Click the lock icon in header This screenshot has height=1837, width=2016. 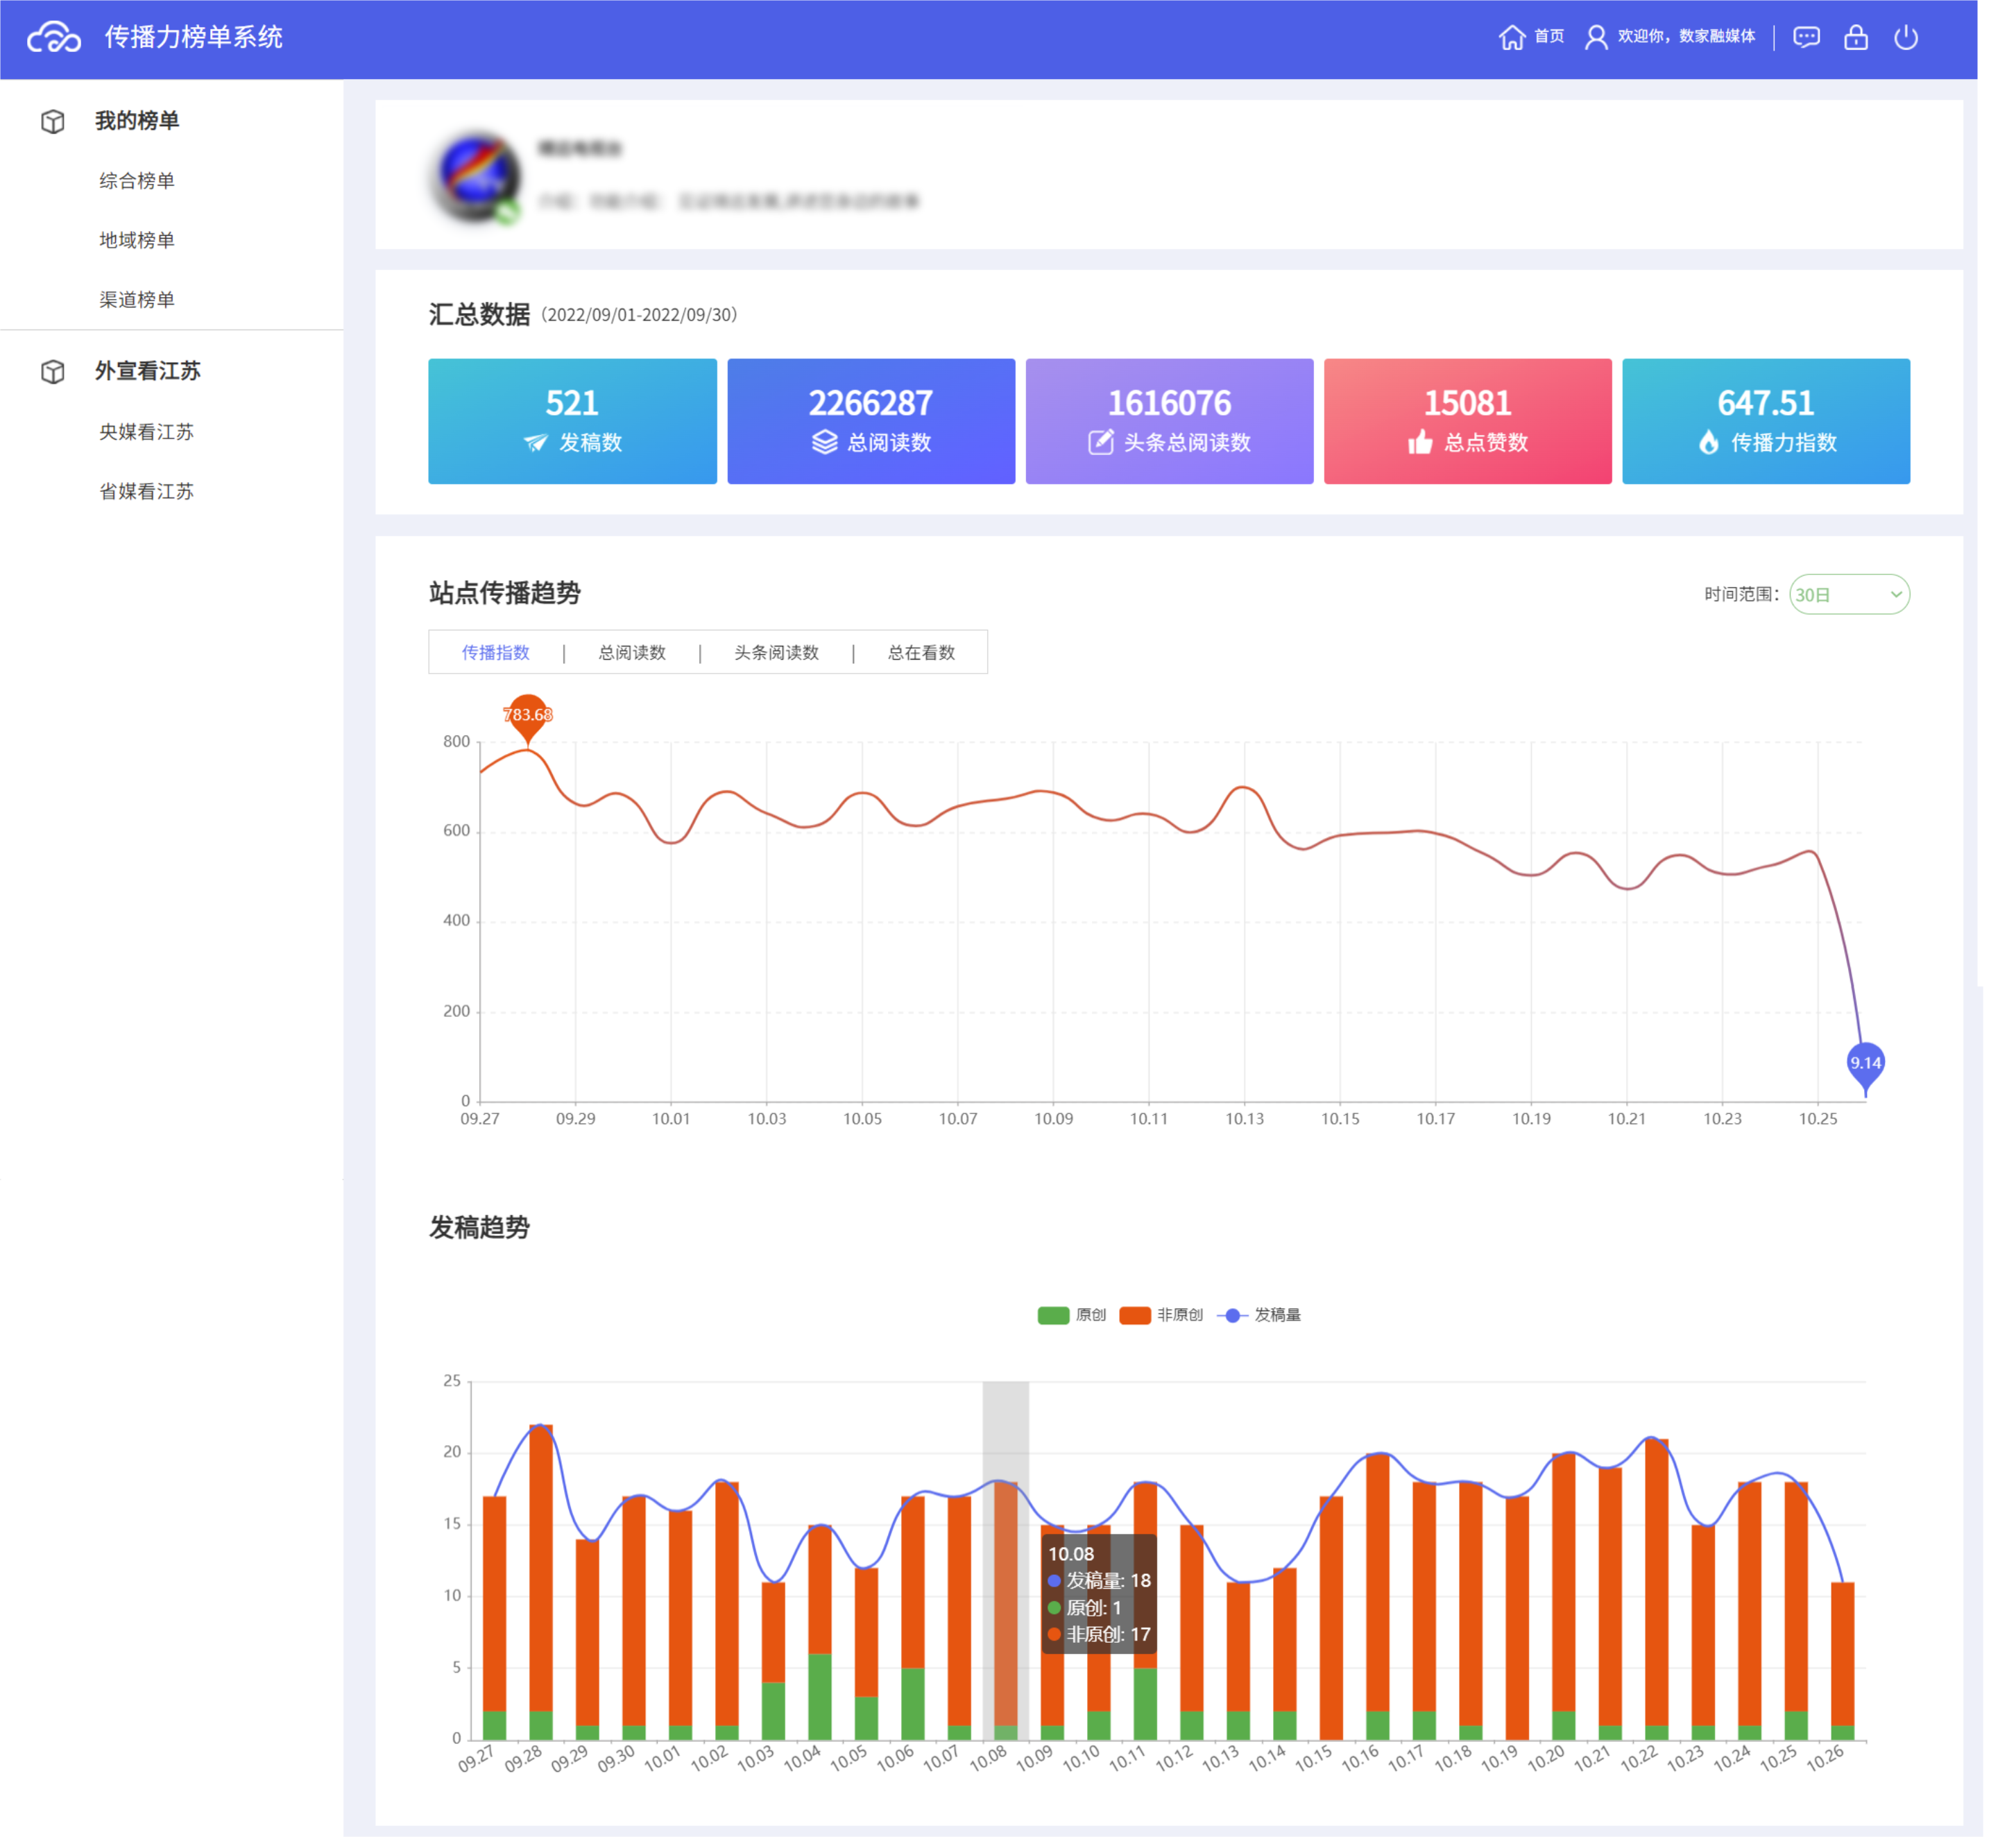(x=1855, y=37)
